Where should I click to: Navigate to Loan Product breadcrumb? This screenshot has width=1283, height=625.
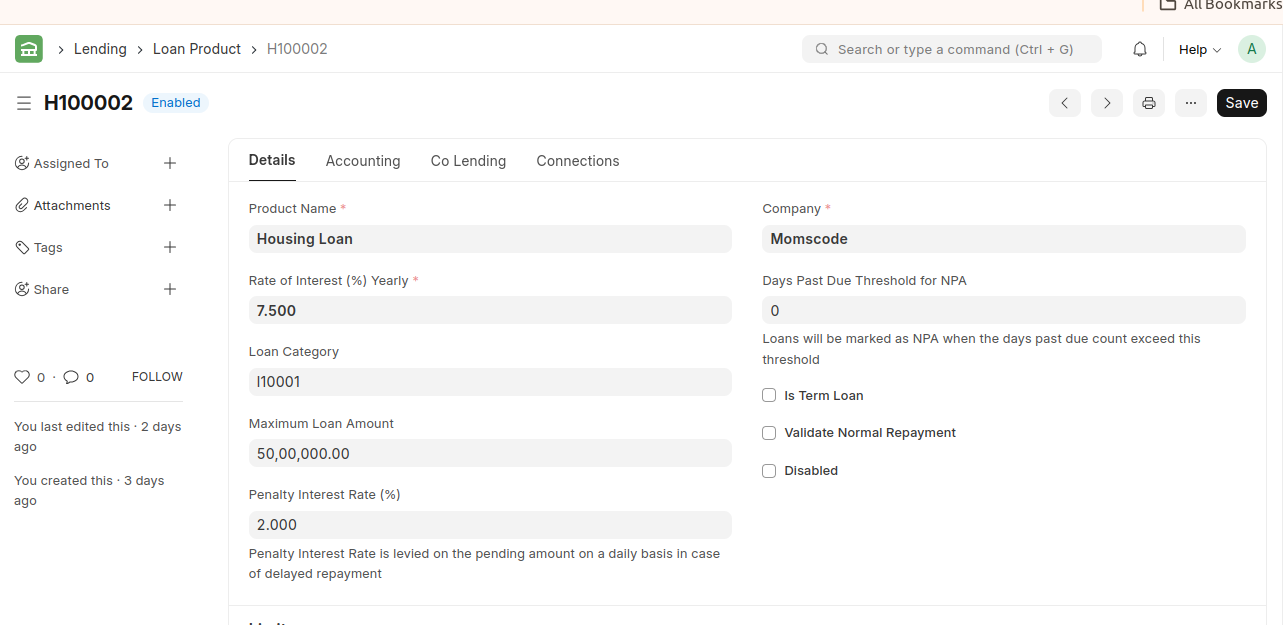tap(197, 49)
